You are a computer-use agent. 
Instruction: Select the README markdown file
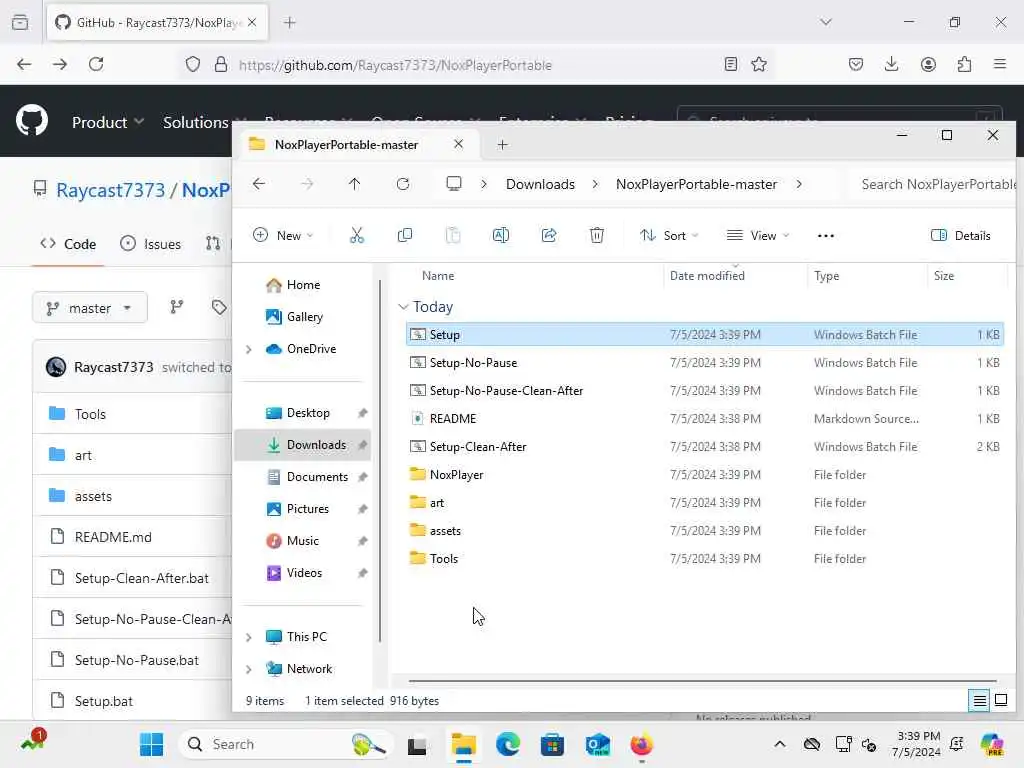[705, 419]
